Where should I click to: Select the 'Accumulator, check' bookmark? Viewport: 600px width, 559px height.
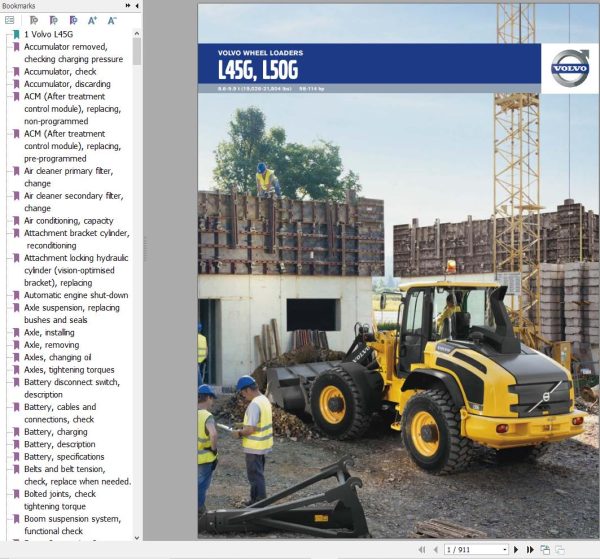click(x=60, y=72)
